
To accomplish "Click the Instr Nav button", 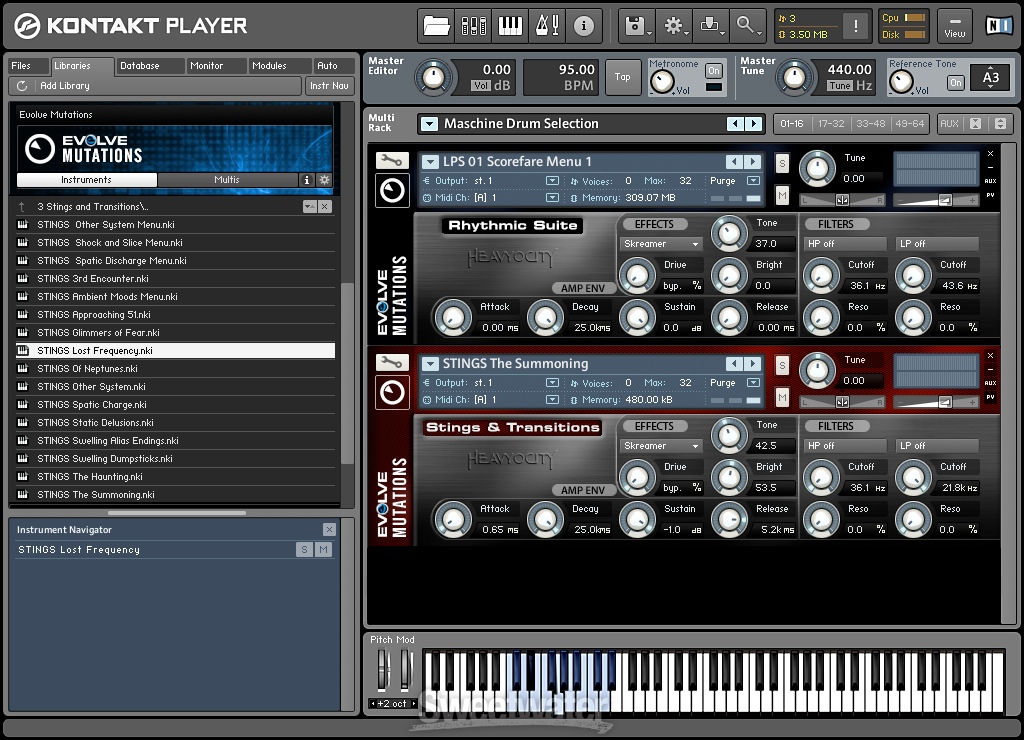I will tap(329, 86).
